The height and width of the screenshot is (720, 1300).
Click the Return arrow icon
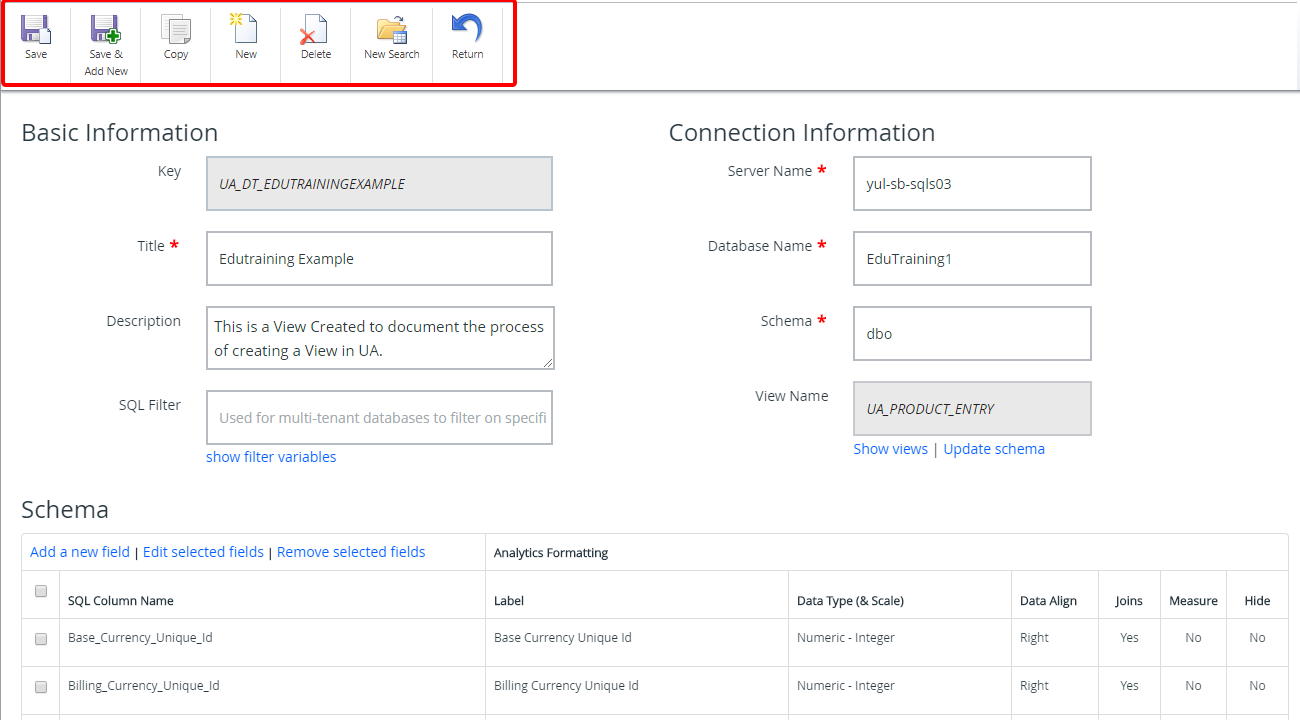click(467, 30)
